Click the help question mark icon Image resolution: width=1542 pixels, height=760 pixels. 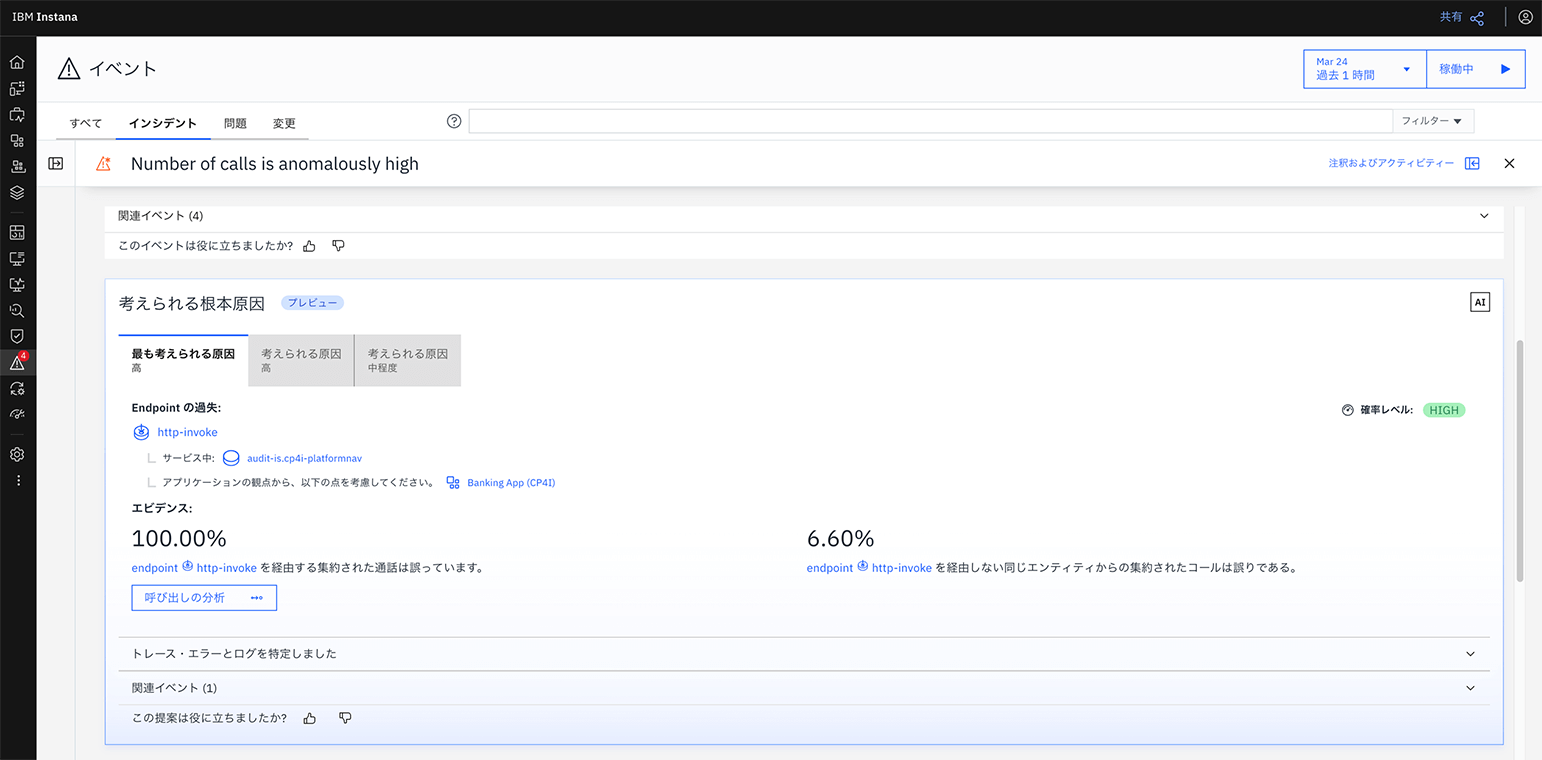[x=454, y=121]
